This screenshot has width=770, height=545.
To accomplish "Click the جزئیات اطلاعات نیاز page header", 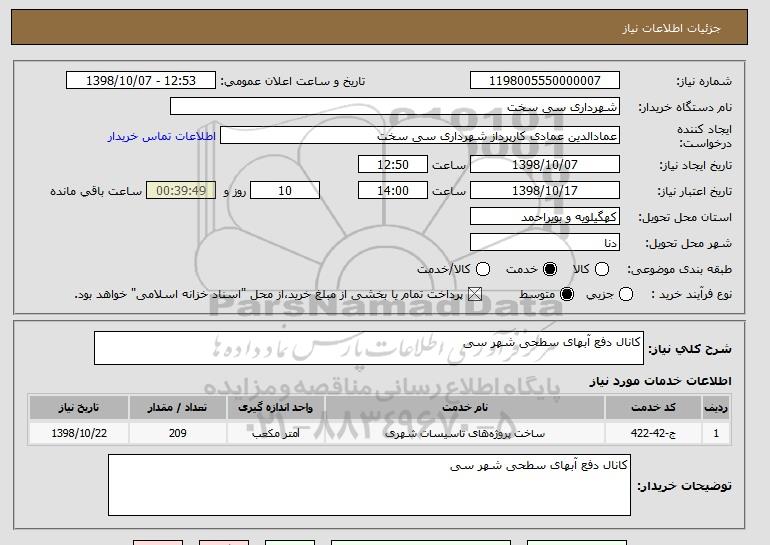I will click(x=671, y=28).
